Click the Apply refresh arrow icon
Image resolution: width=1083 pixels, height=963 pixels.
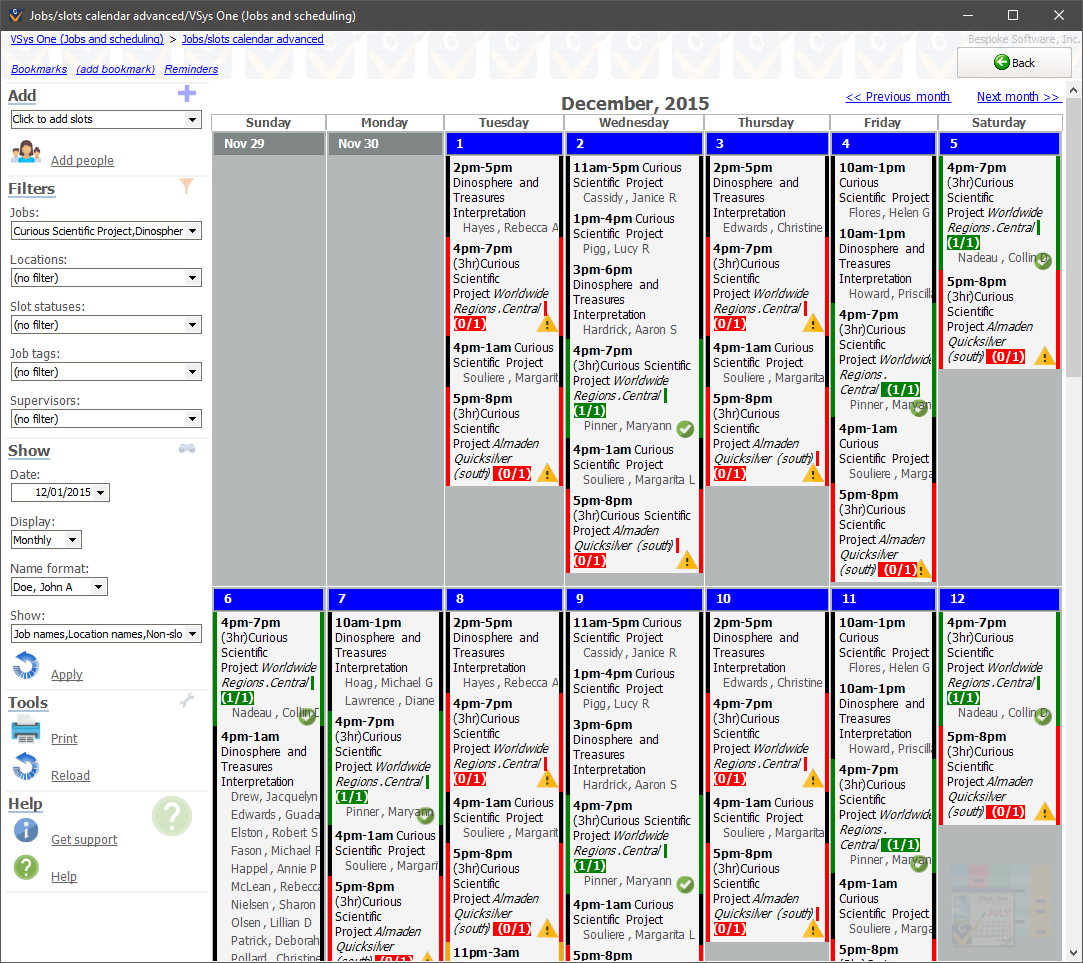pyautogui.click(x=26, y=666)
